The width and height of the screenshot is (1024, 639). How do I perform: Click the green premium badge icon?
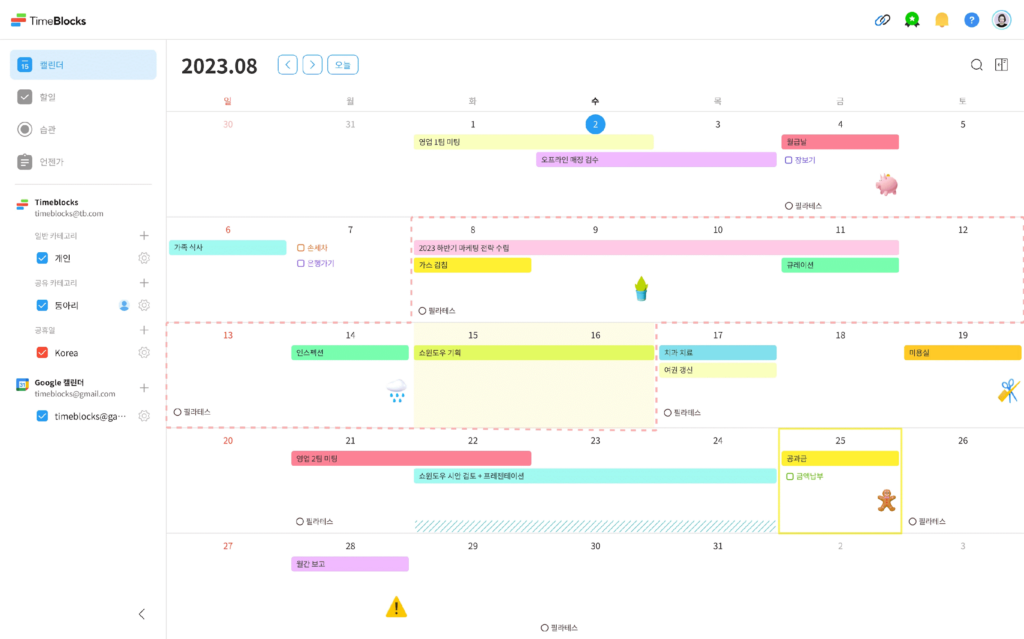[912, 19]
